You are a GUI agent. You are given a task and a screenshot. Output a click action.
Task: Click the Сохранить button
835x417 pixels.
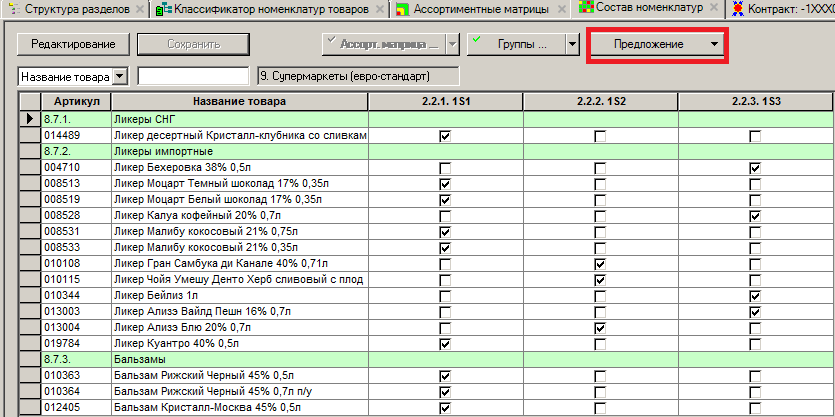pyautogui.click(x=193, y=44)
